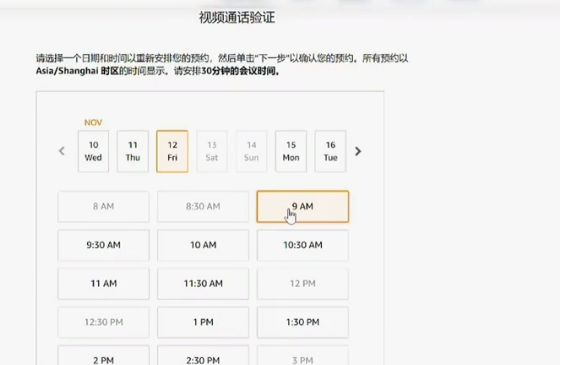
Task: Go to previous week with left chevron
Action: point(62,151)
